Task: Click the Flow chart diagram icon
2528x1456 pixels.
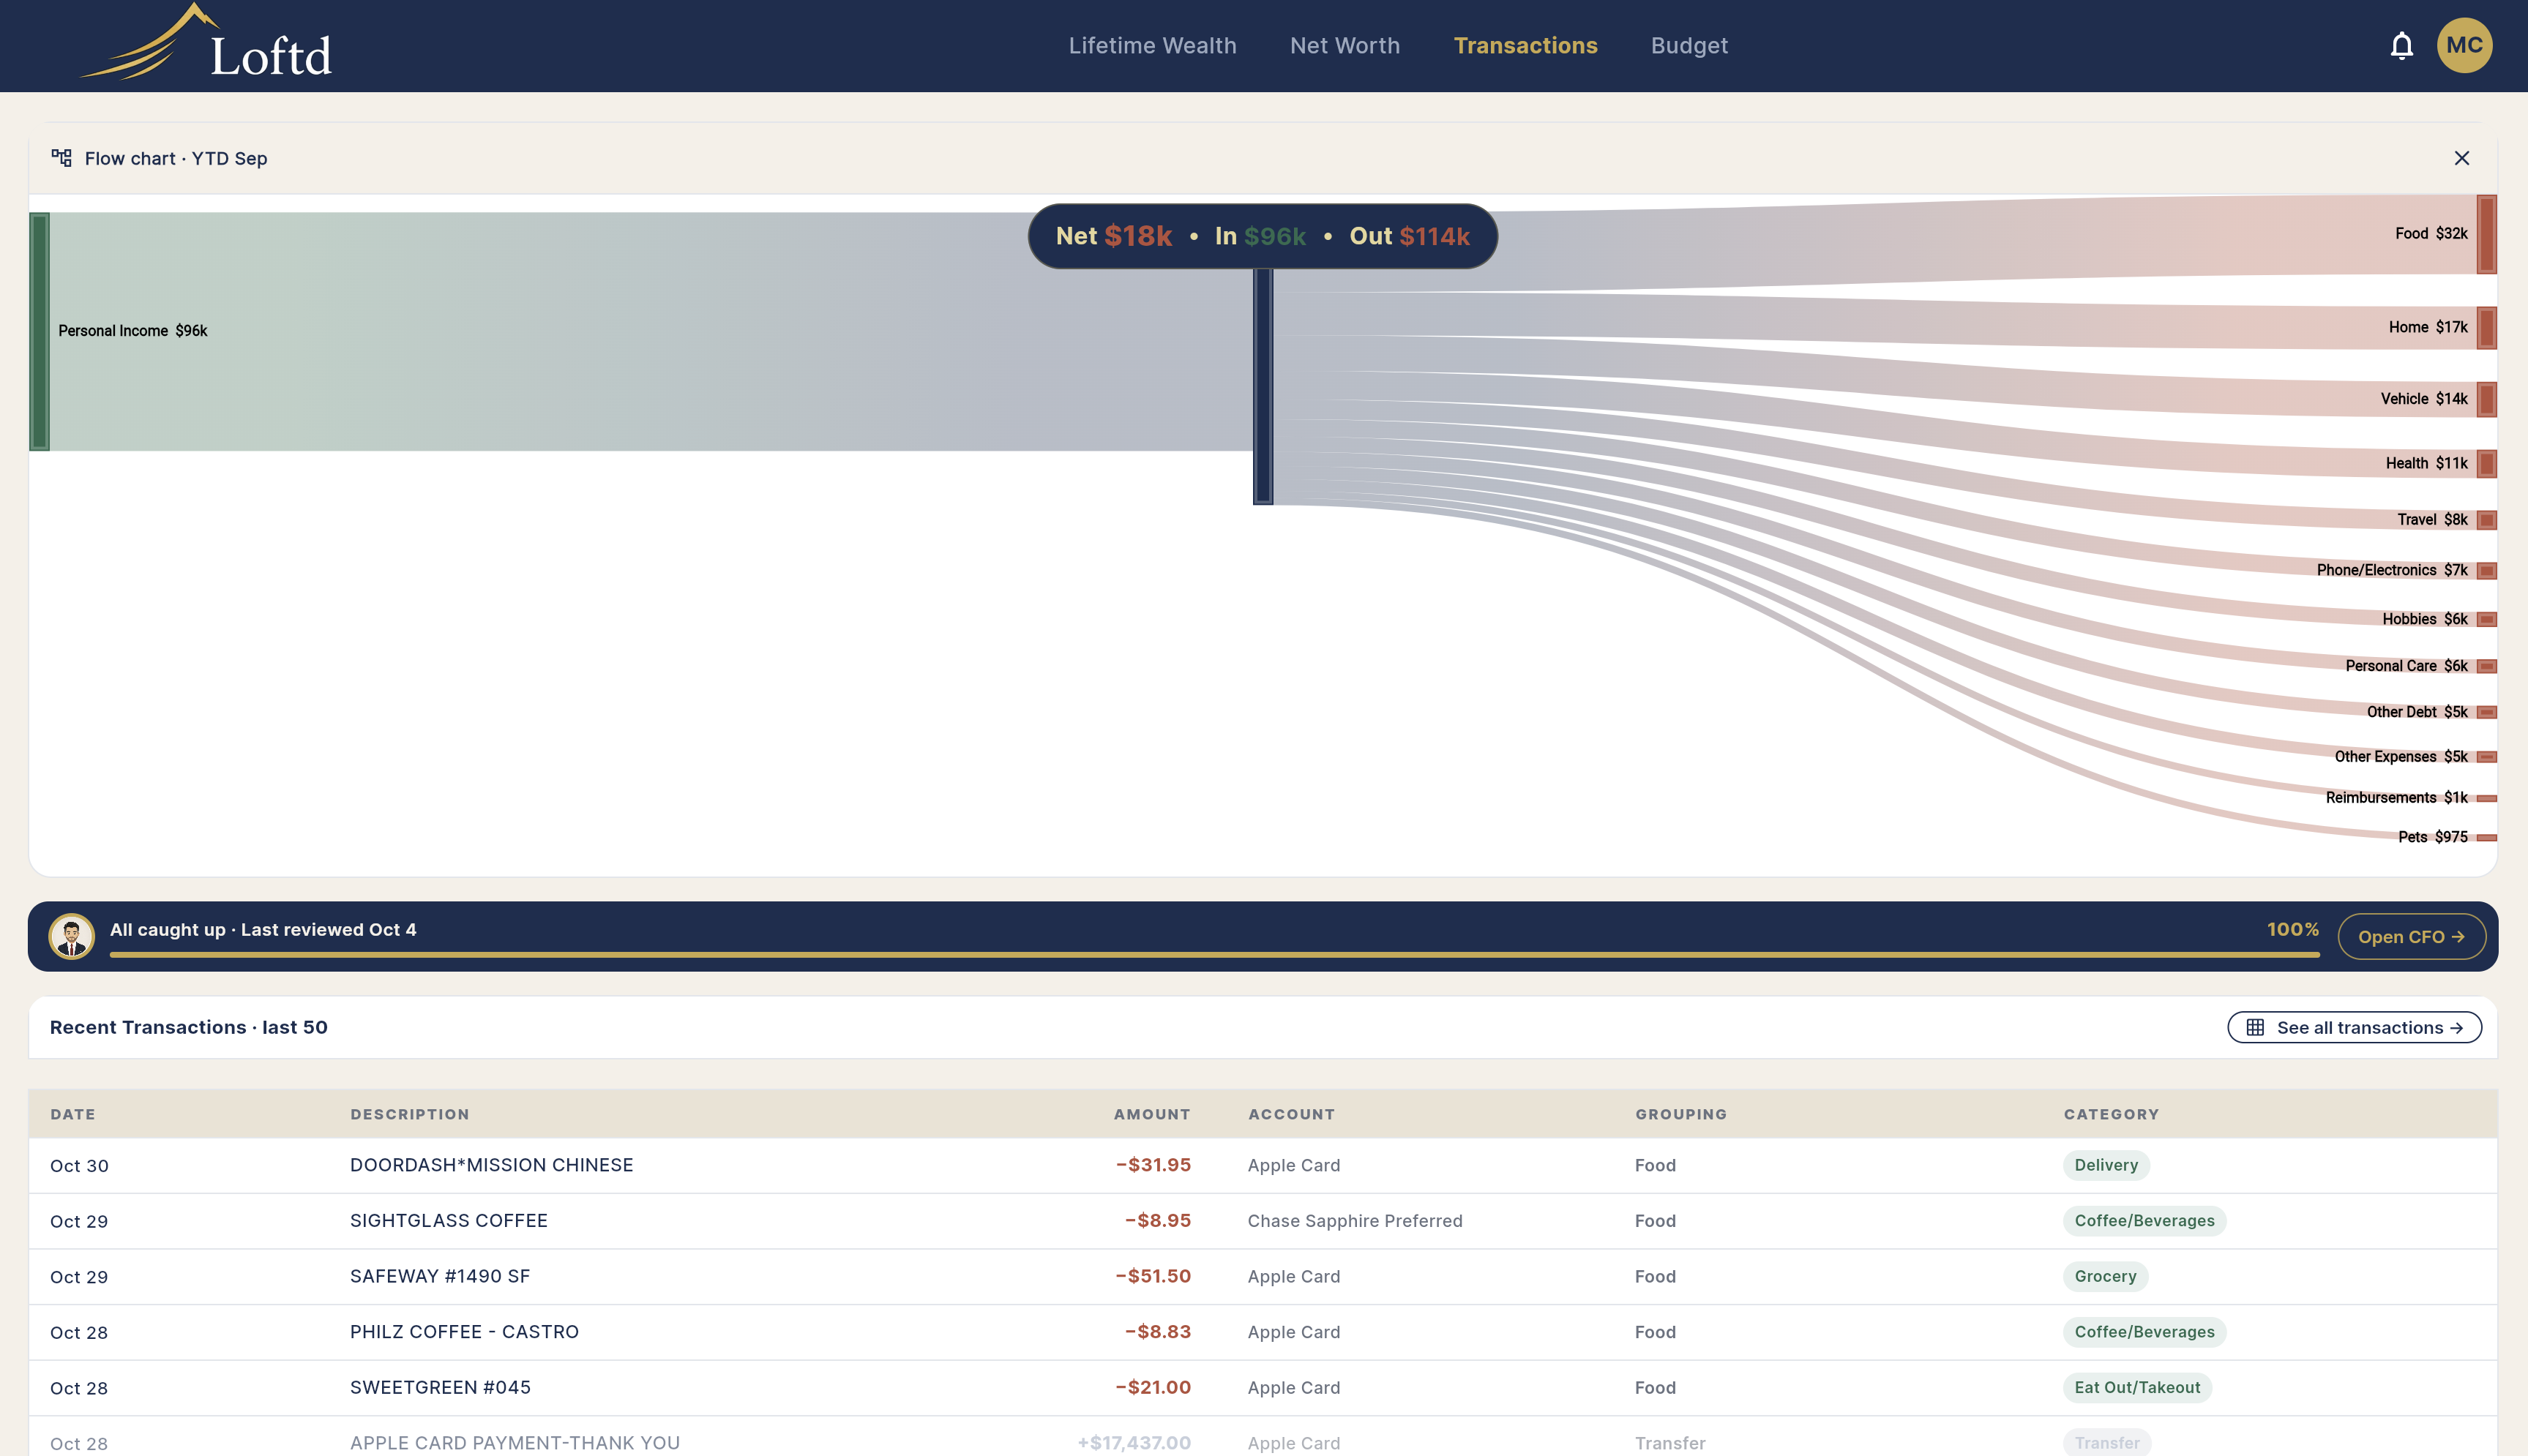Action: coord(62,158)
